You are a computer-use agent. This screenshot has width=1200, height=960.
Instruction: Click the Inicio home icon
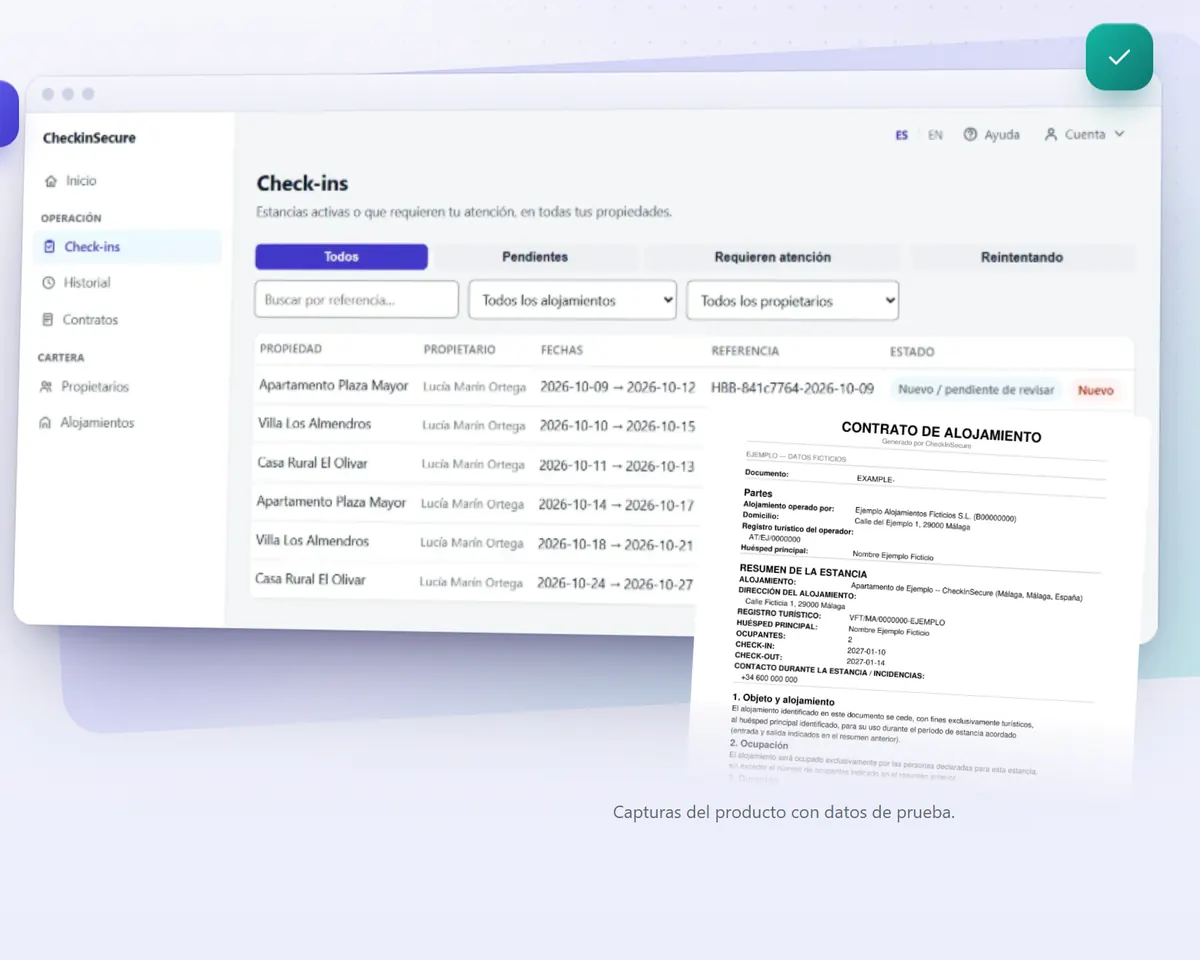[51, 181]
